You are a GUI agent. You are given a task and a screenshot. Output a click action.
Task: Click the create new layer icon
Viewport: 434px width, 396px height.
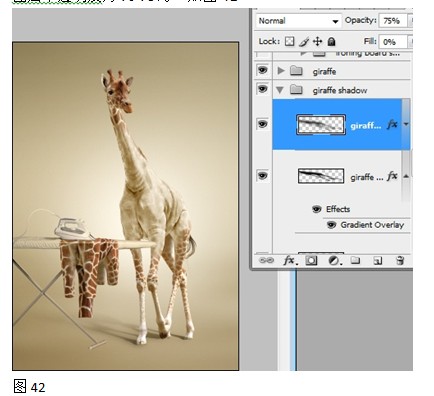[x=378, y=261]
